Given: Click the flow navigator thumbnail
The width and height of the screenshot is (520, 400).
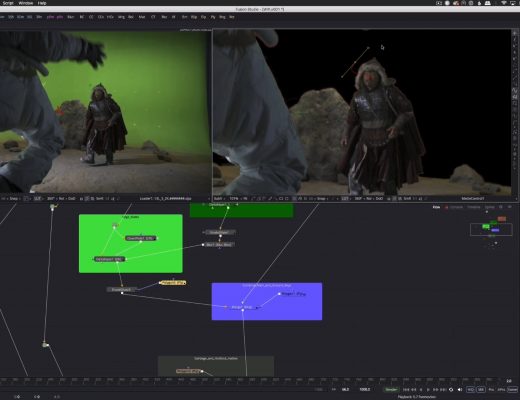Looking at the screenshot, I should [x=491, y=229].
